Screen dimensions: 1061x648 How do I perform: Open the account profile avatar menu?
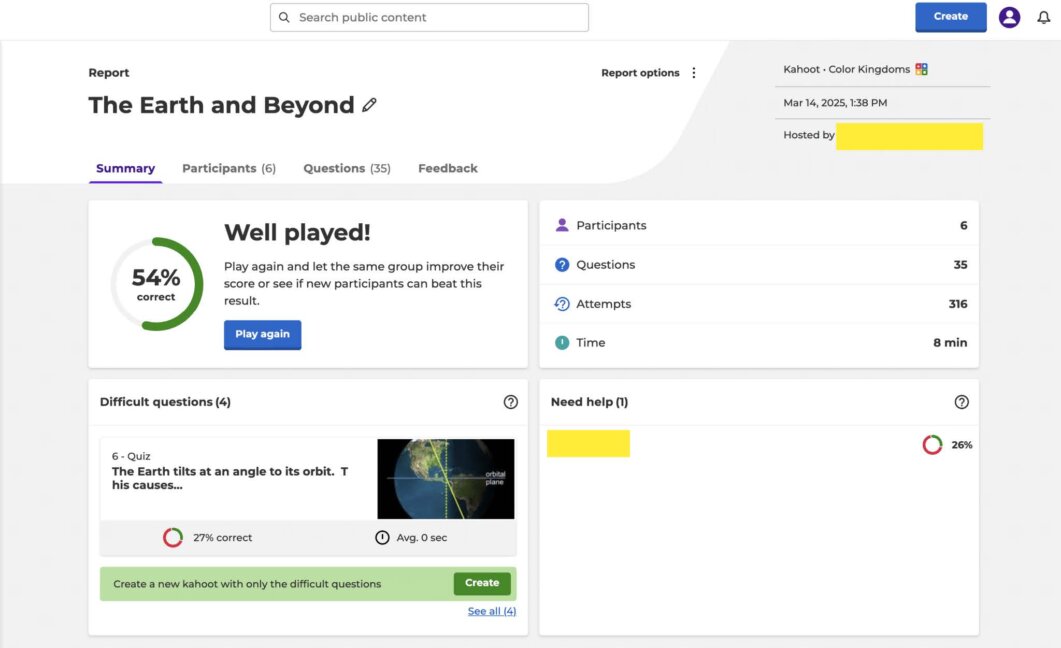1009,17
